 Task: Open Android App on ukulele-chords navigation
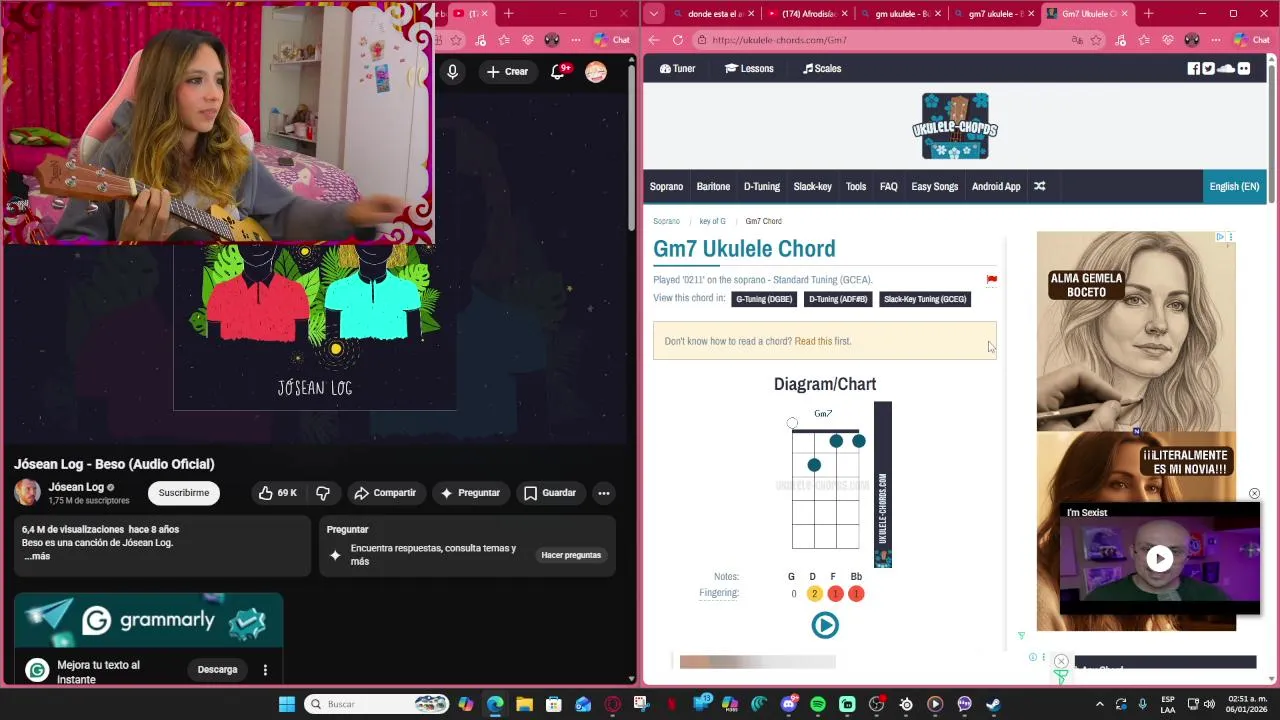pyautogui.click(x=996, y=186)
